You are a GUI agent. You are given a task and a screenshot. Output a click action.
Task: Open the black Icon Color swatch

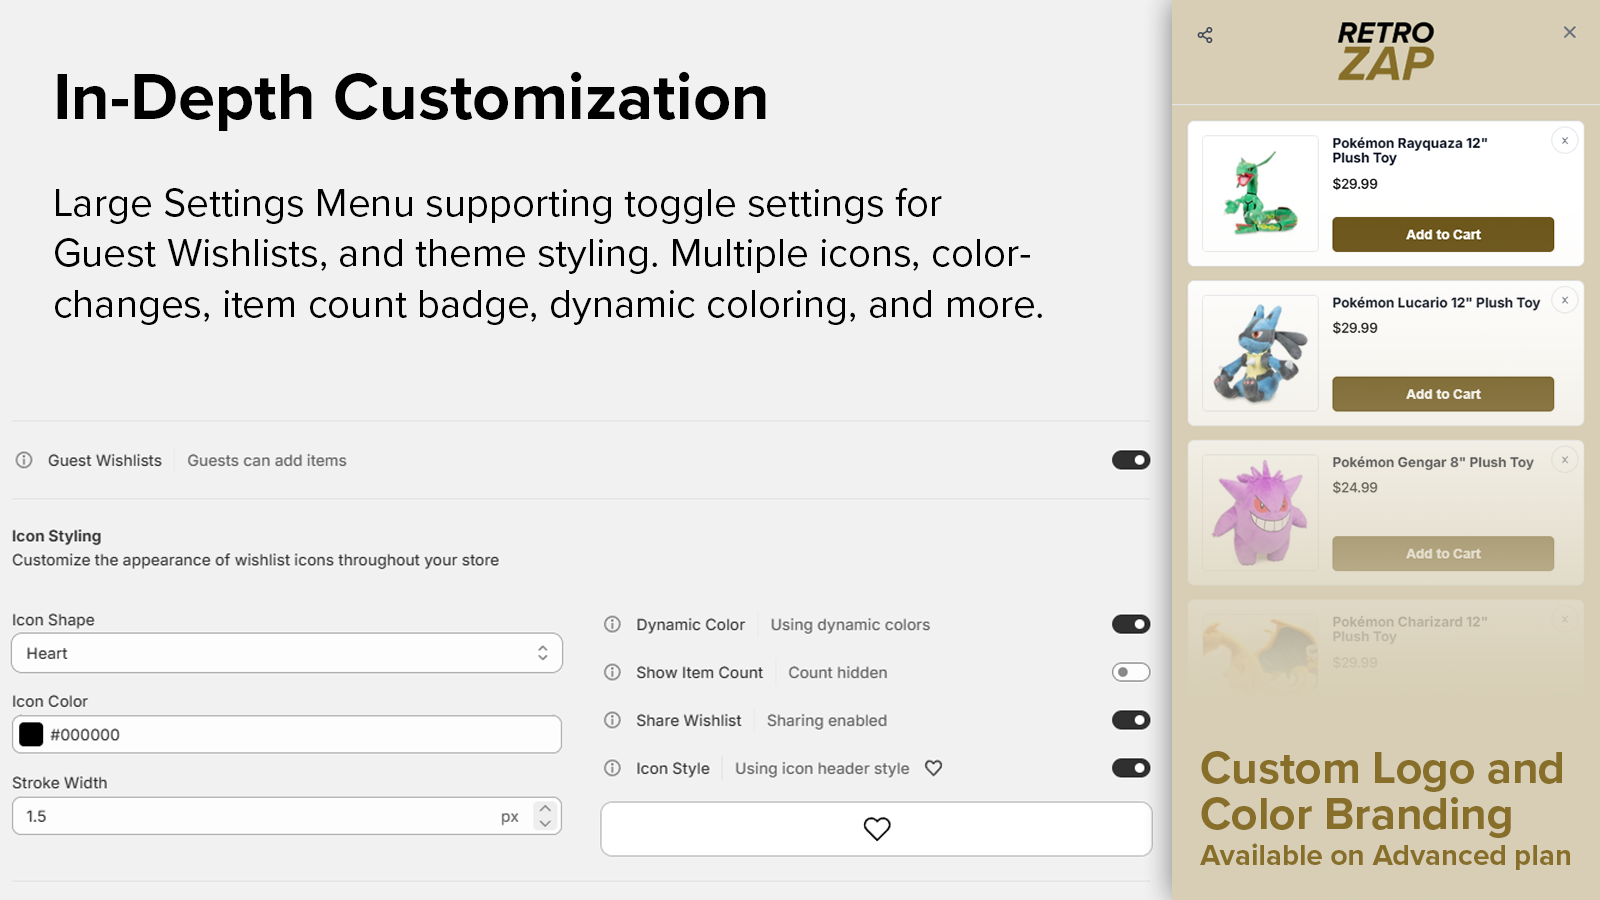tap(30, 734)
